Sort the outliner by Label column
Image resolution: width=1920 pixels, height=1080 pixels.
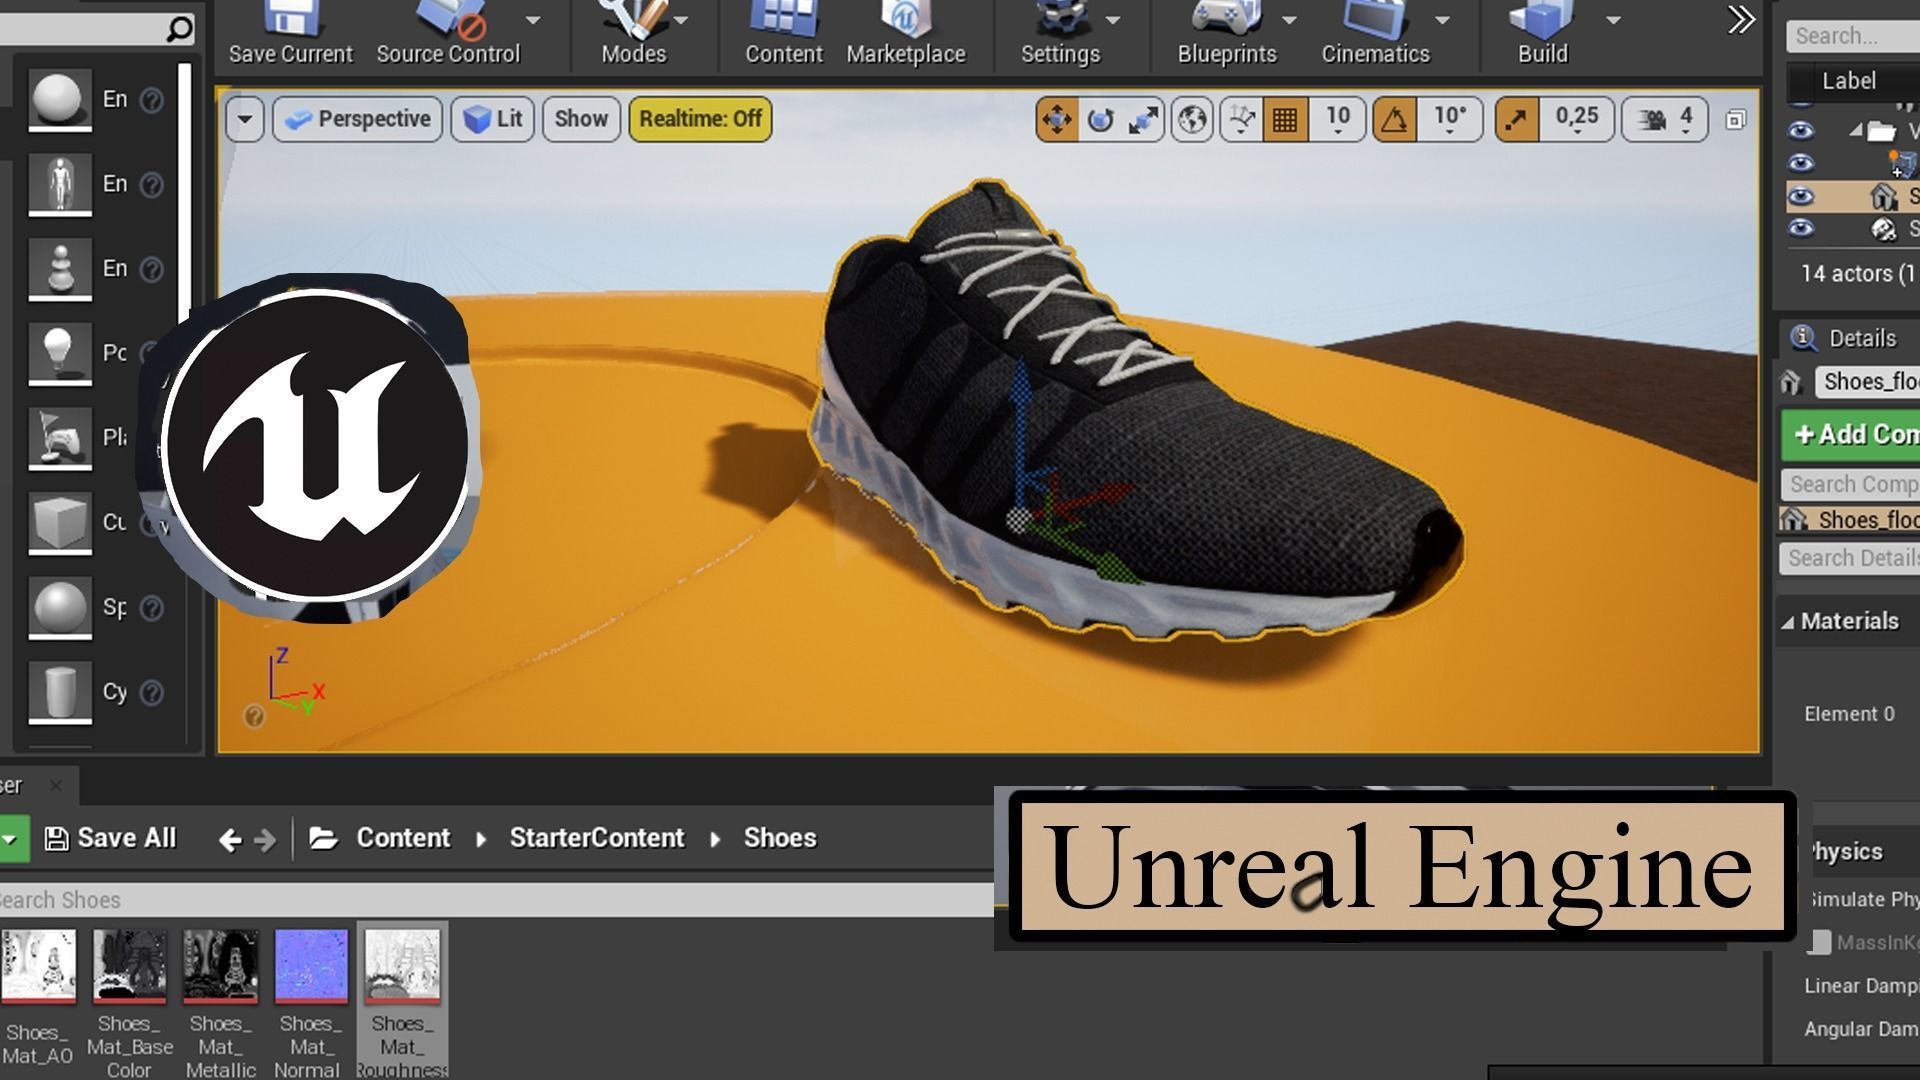pyautogui.click(x=1848, y=81)
